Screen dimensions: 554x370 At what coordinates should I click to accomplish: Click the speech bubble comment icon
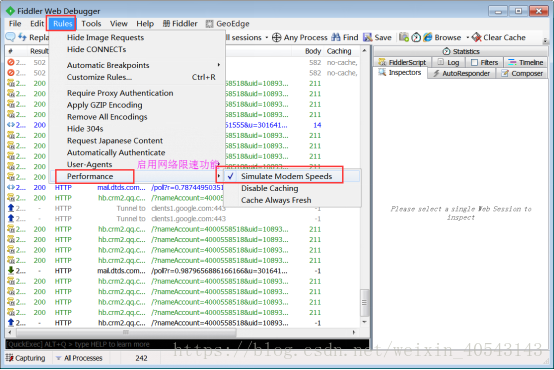pos(11,37)
